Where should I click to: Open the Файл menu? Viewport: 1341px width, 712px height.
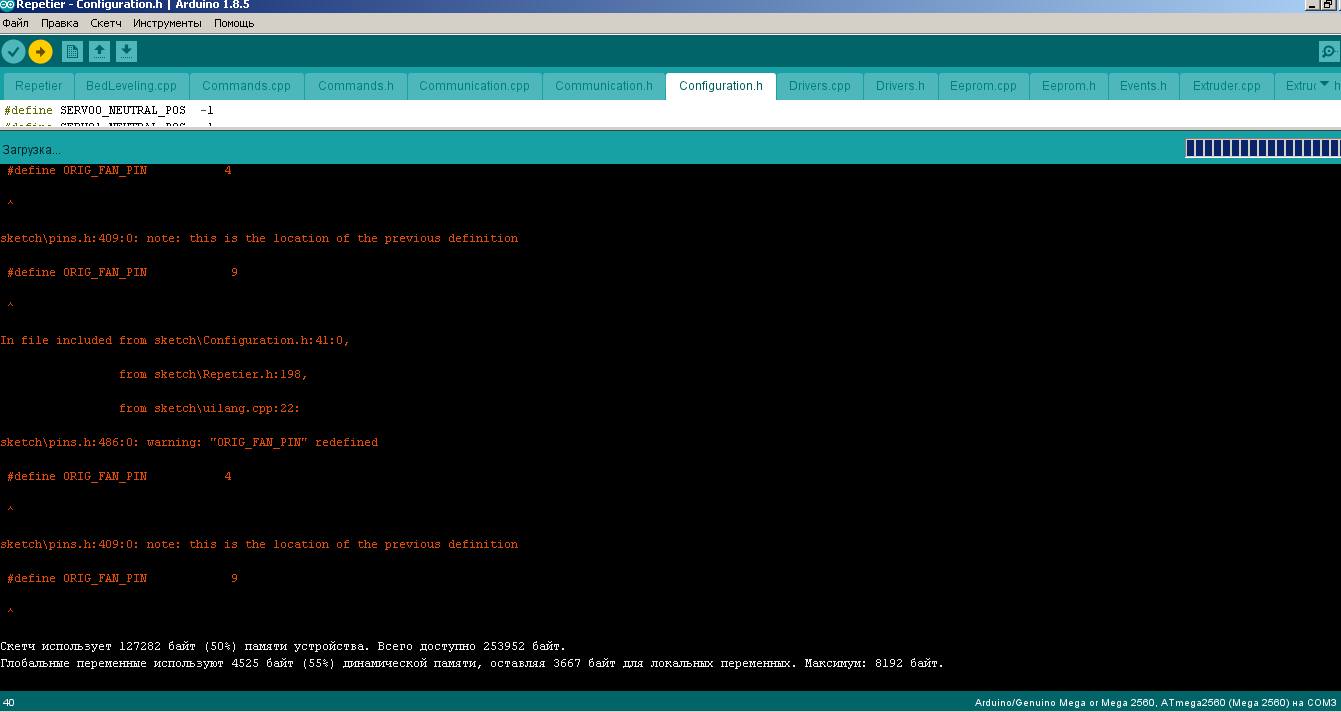pyautogui.click(x=15, y=23)
